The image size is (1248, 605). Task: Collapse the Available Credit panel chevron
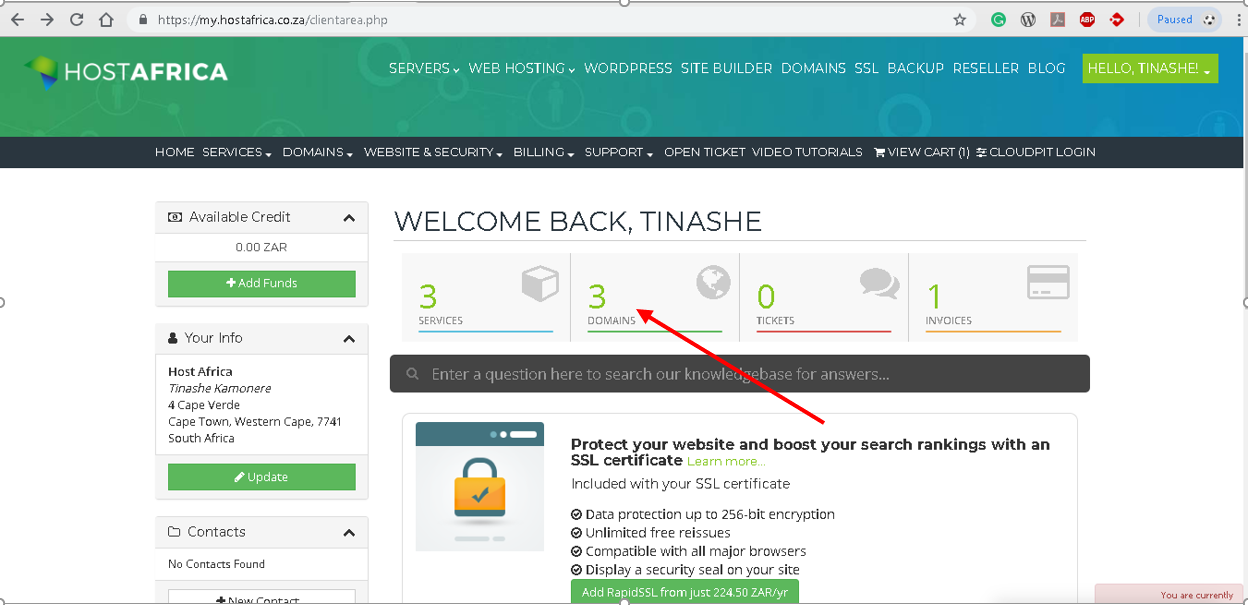click(x=349, y=218)
